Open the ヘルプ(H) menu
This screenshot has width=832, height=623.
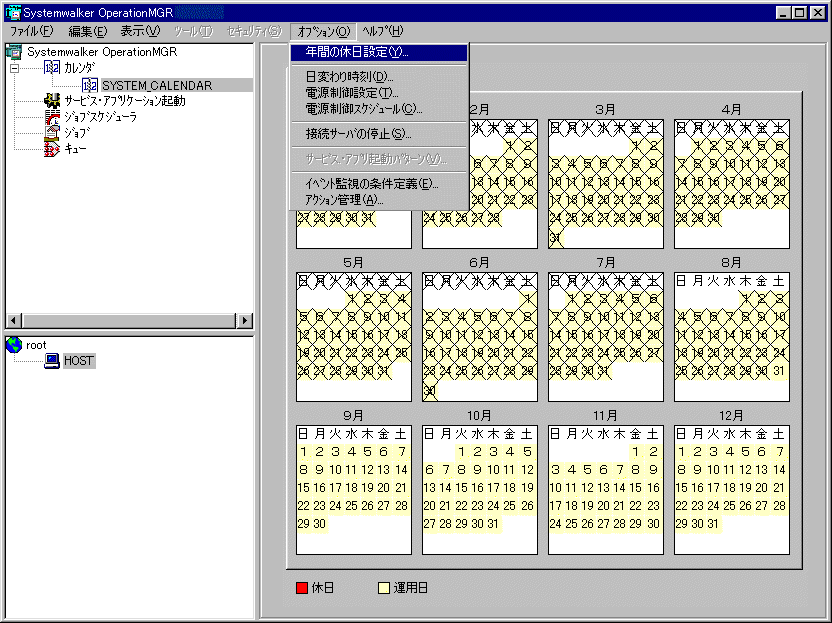(382, 31)
